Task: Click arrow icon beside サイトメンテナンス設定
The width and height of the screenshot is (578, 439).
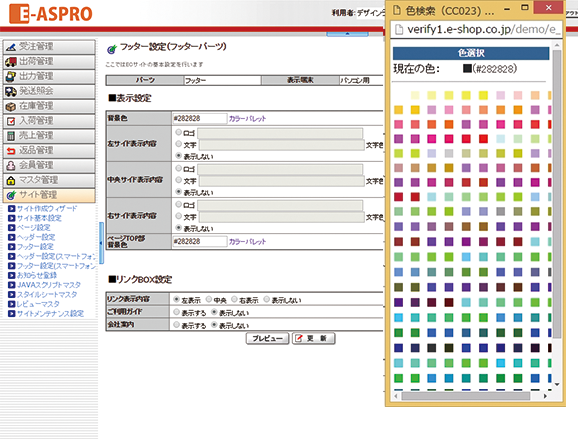Action: coord(12,314)
